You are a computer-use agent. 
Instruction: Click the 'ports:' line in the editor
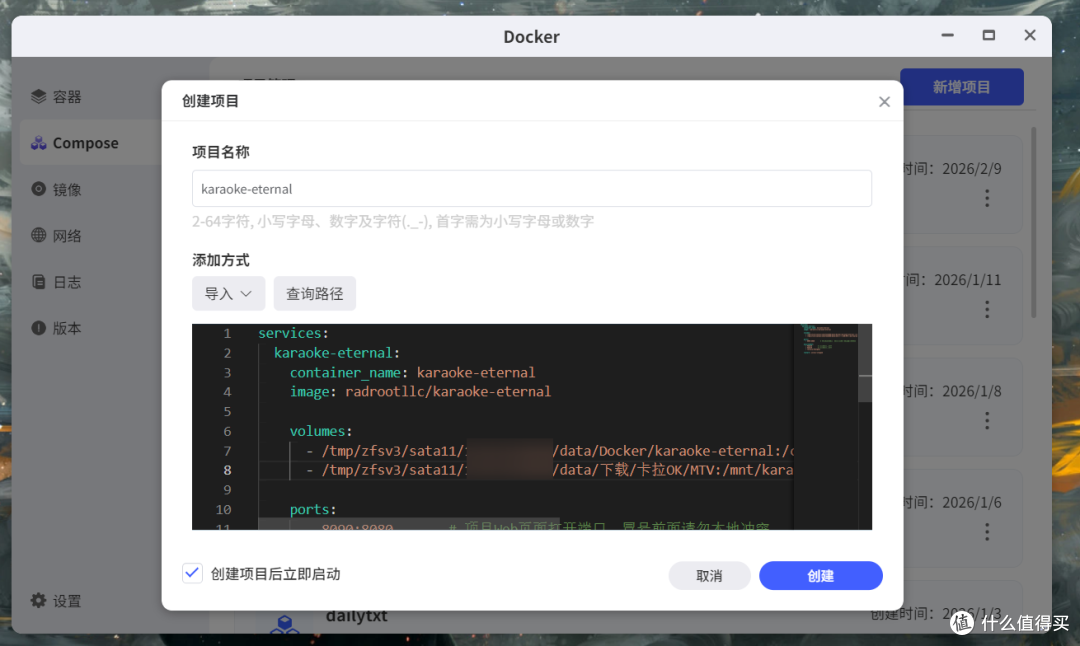(x=313, y=510)
